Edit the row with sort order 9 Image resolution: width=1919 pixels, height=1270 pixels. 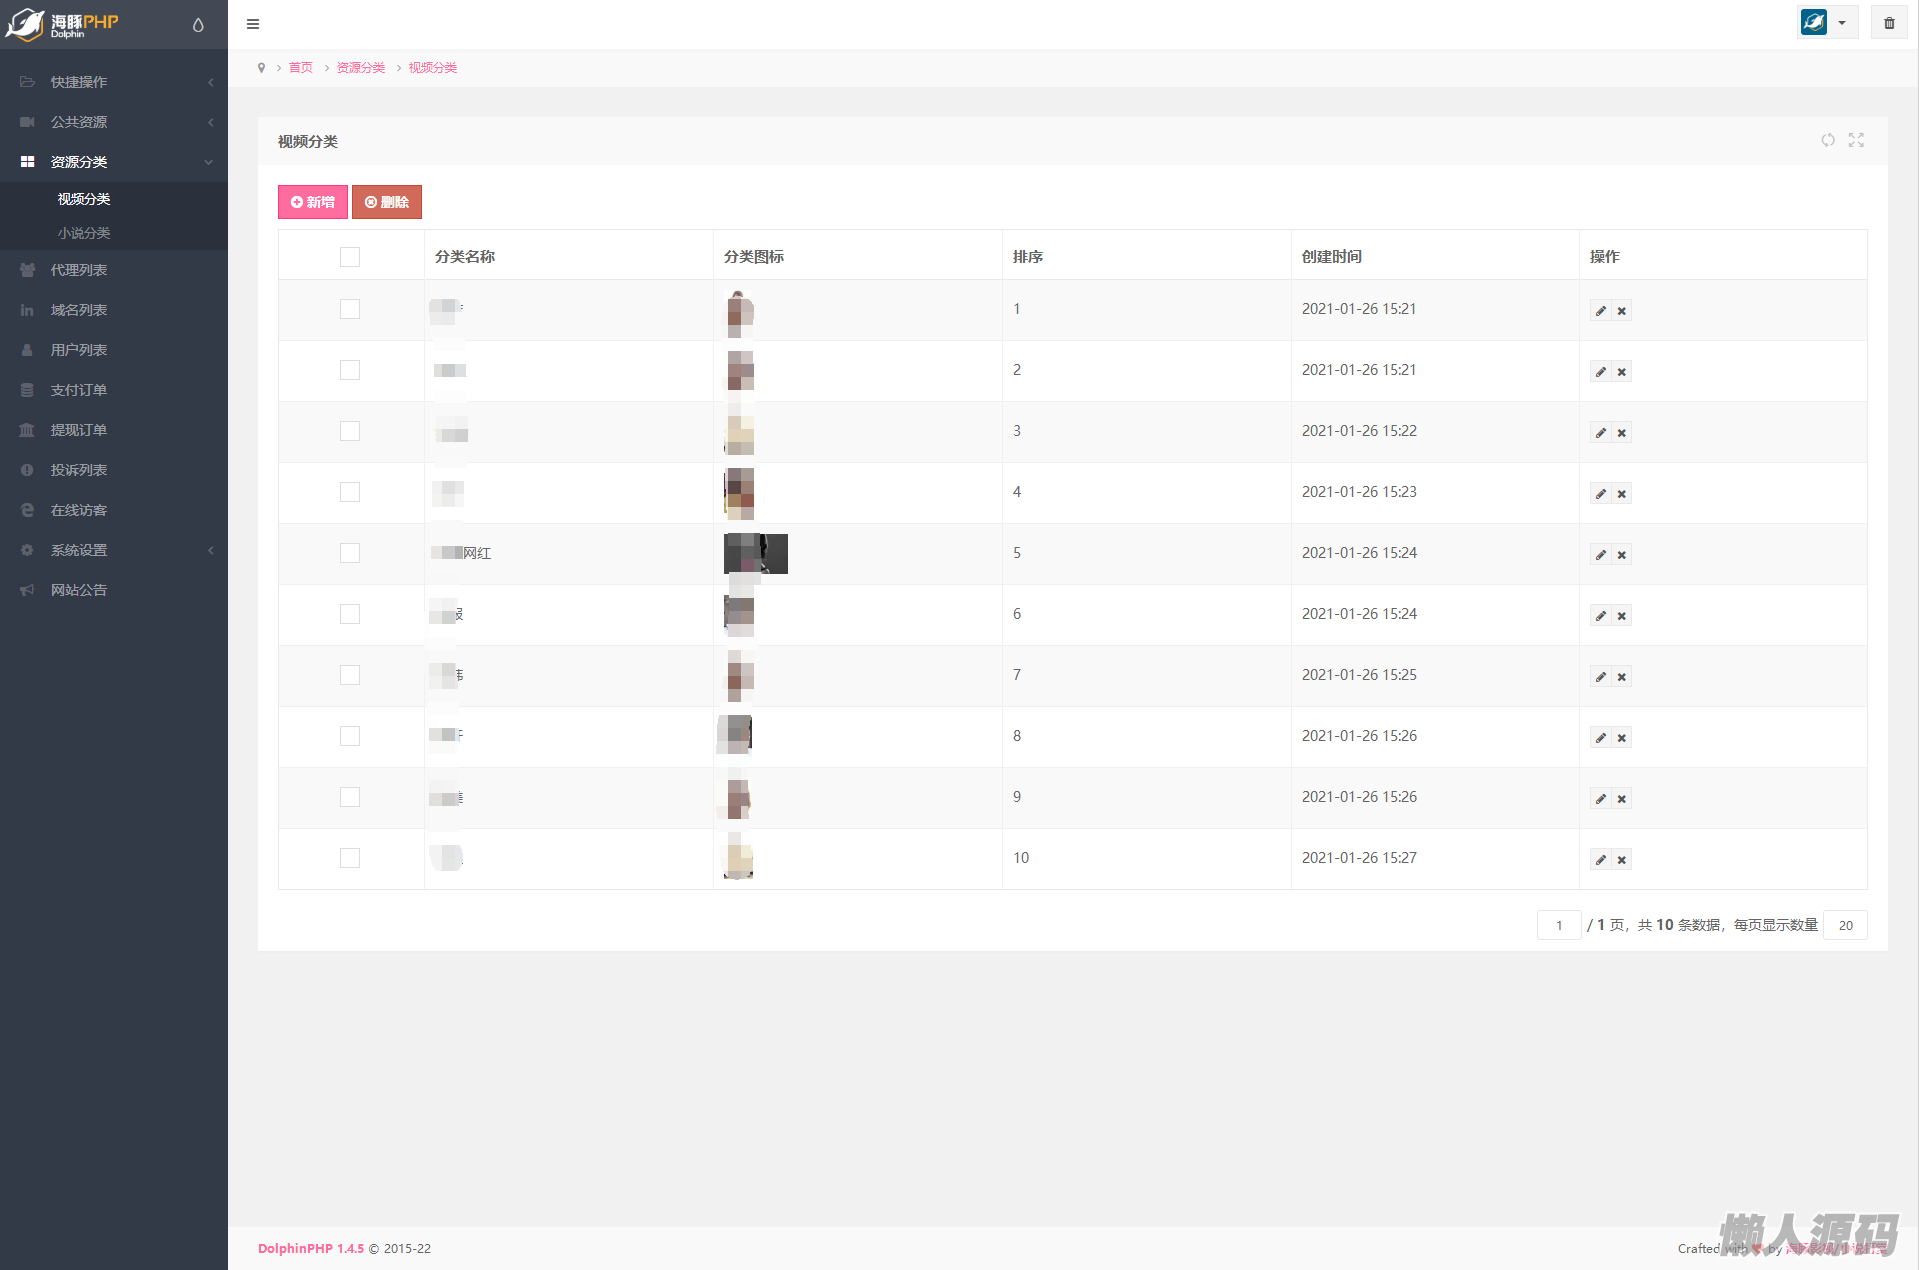tap(1601, 799)
